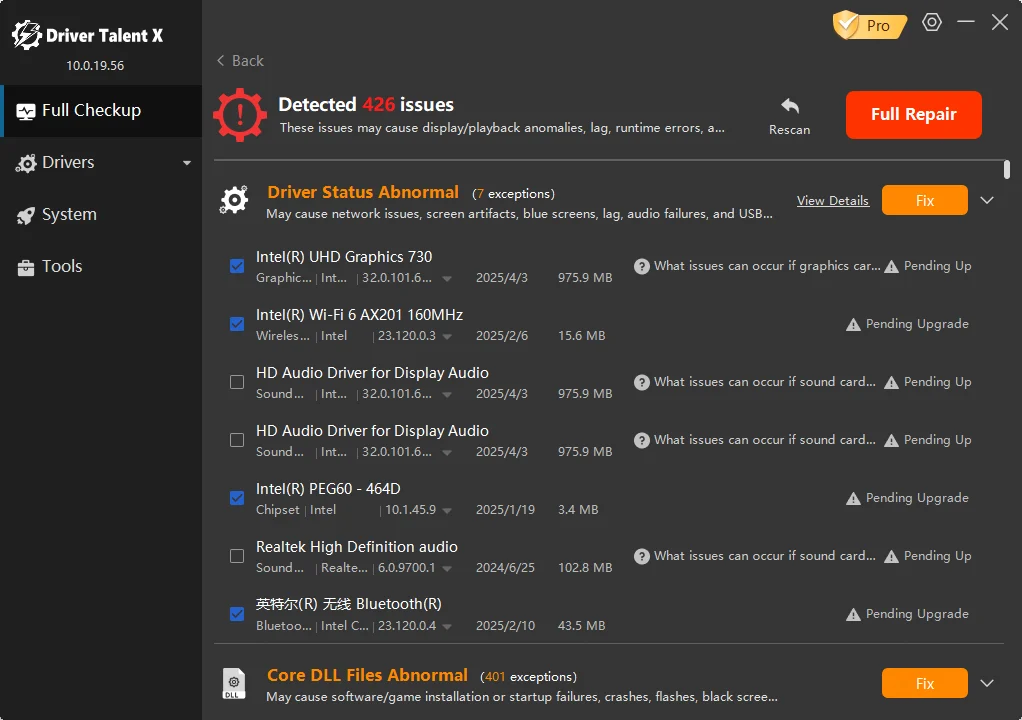Click Pending Upgrade status for Bluetooth
The image size is (1022, 720).
(x=917, y=614)
